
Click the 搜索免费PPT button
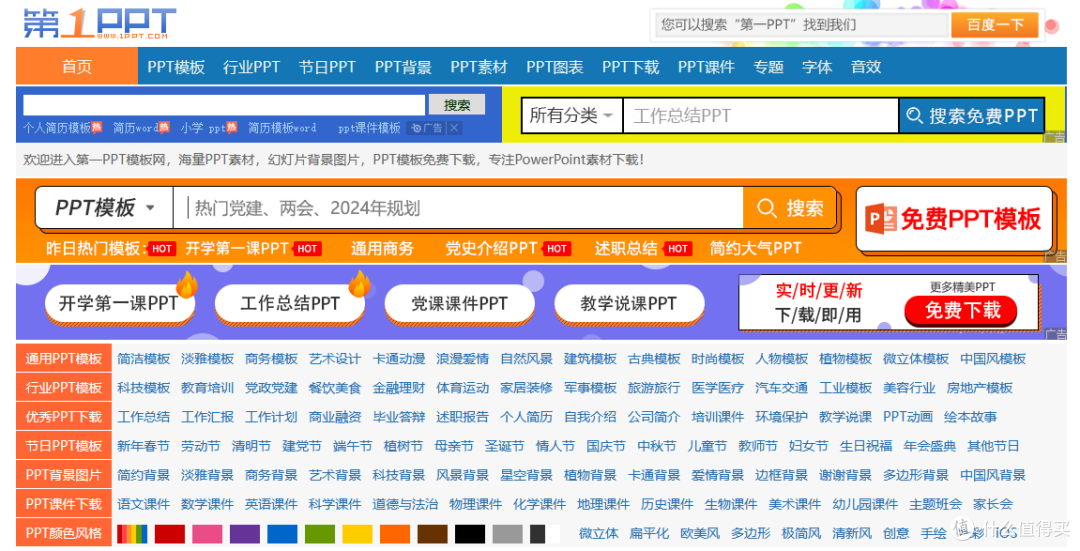coord(972,116)
